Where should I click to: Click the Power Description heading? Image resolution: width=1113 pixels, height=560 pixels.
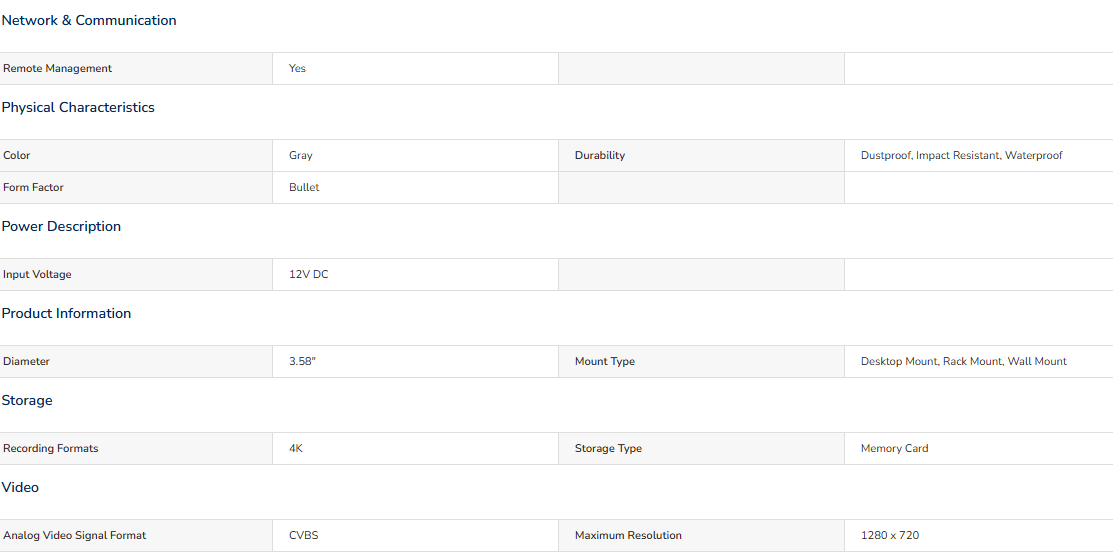pyautogui.click(x=61, y=226)
